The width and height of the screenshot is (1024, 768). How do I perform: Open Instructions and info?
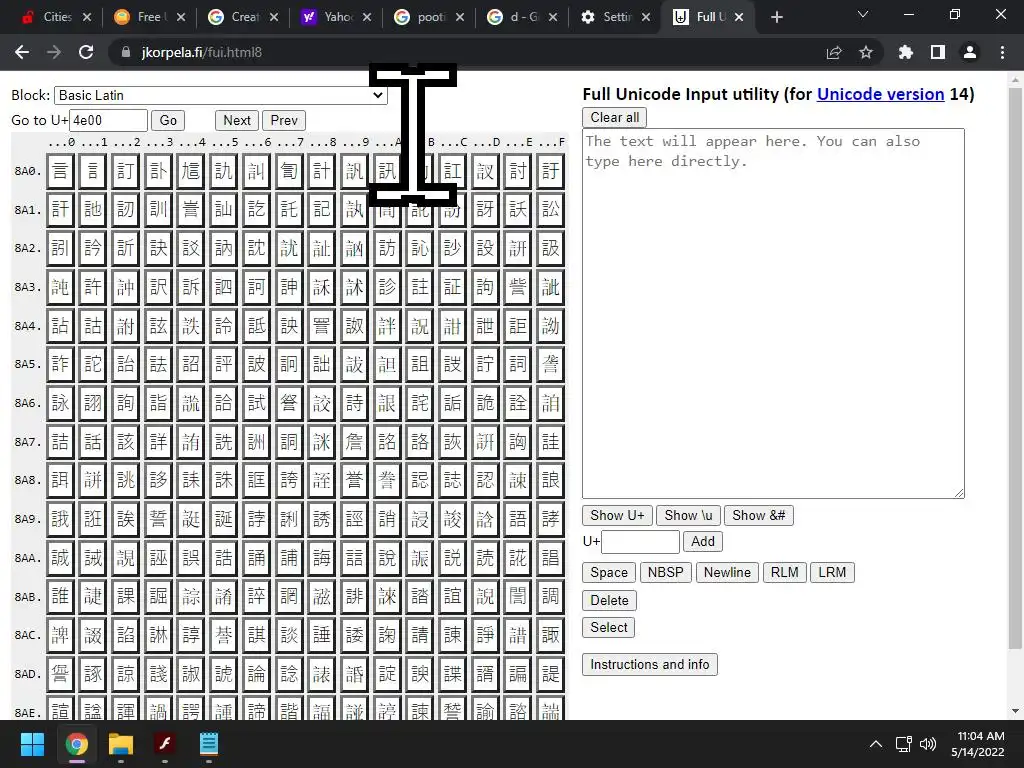pos(650,664)
